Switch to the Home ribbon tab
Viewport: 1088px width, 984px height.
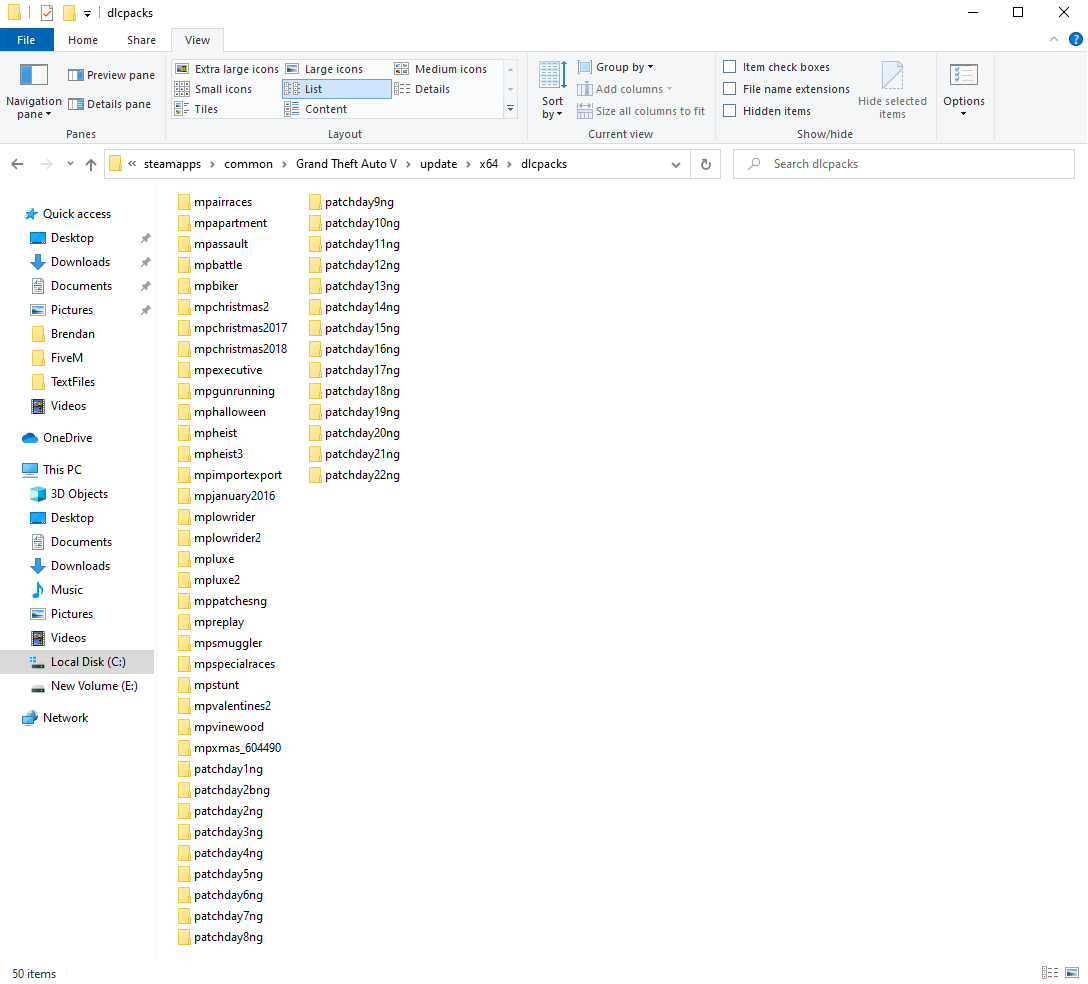[83, 40]
